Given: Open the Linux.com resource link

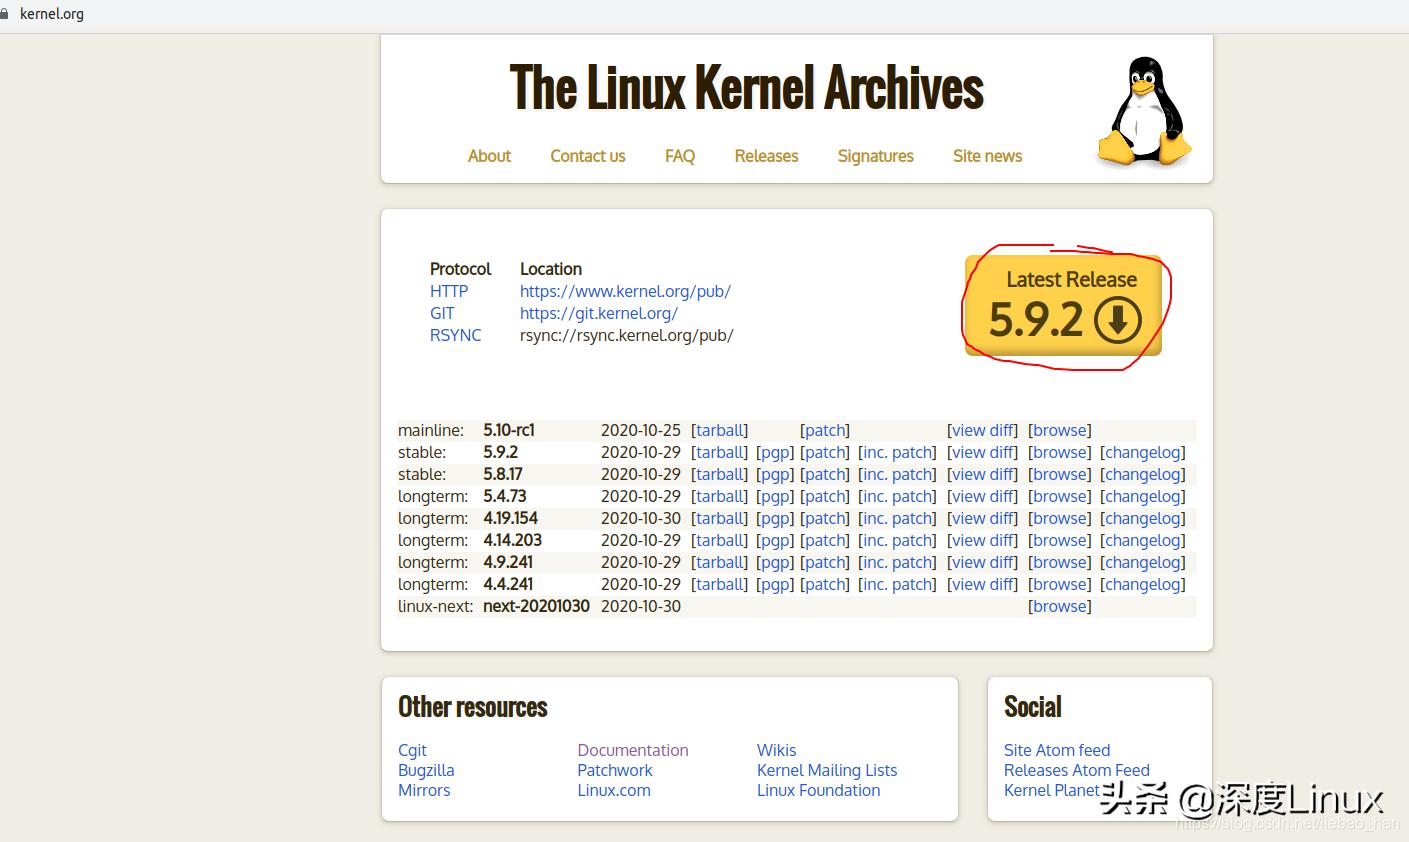Looking at the screenshot, I should 614,790.
